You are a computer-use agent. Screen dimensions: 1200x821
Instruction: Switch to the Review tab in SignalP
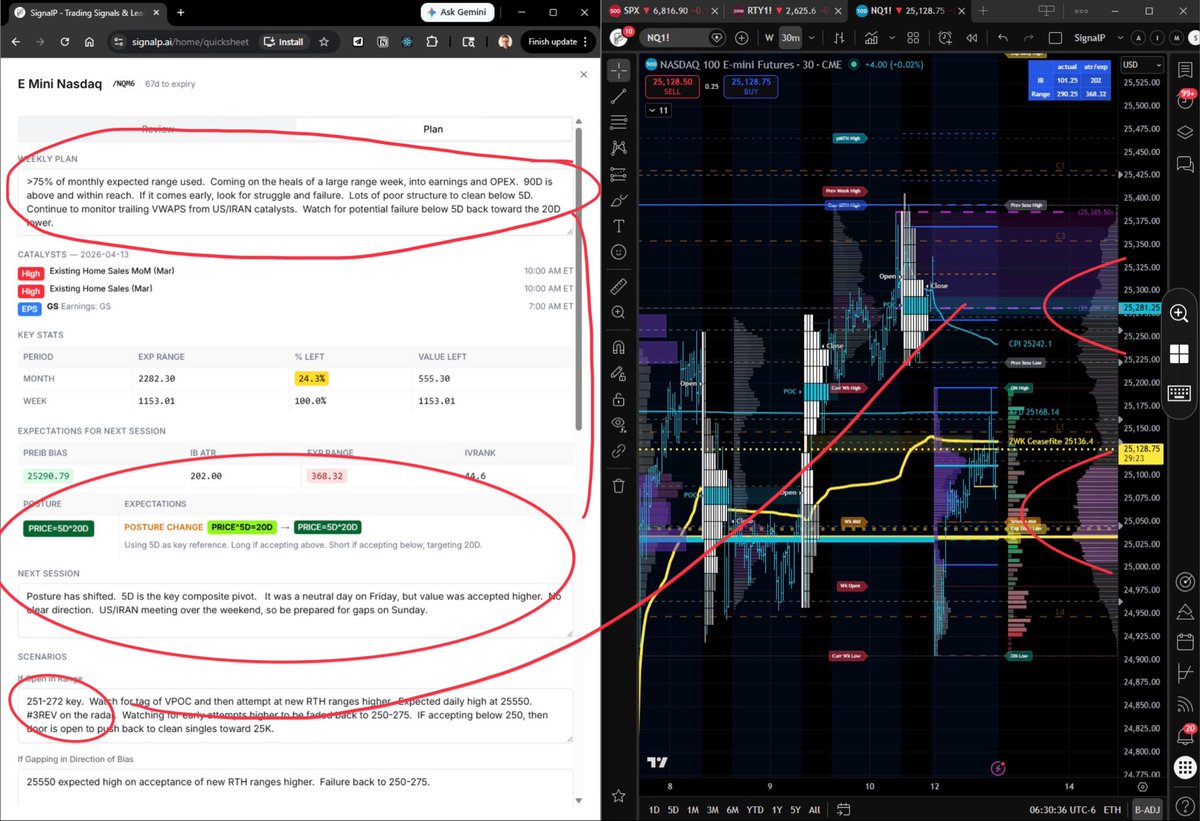coord(157,129)
